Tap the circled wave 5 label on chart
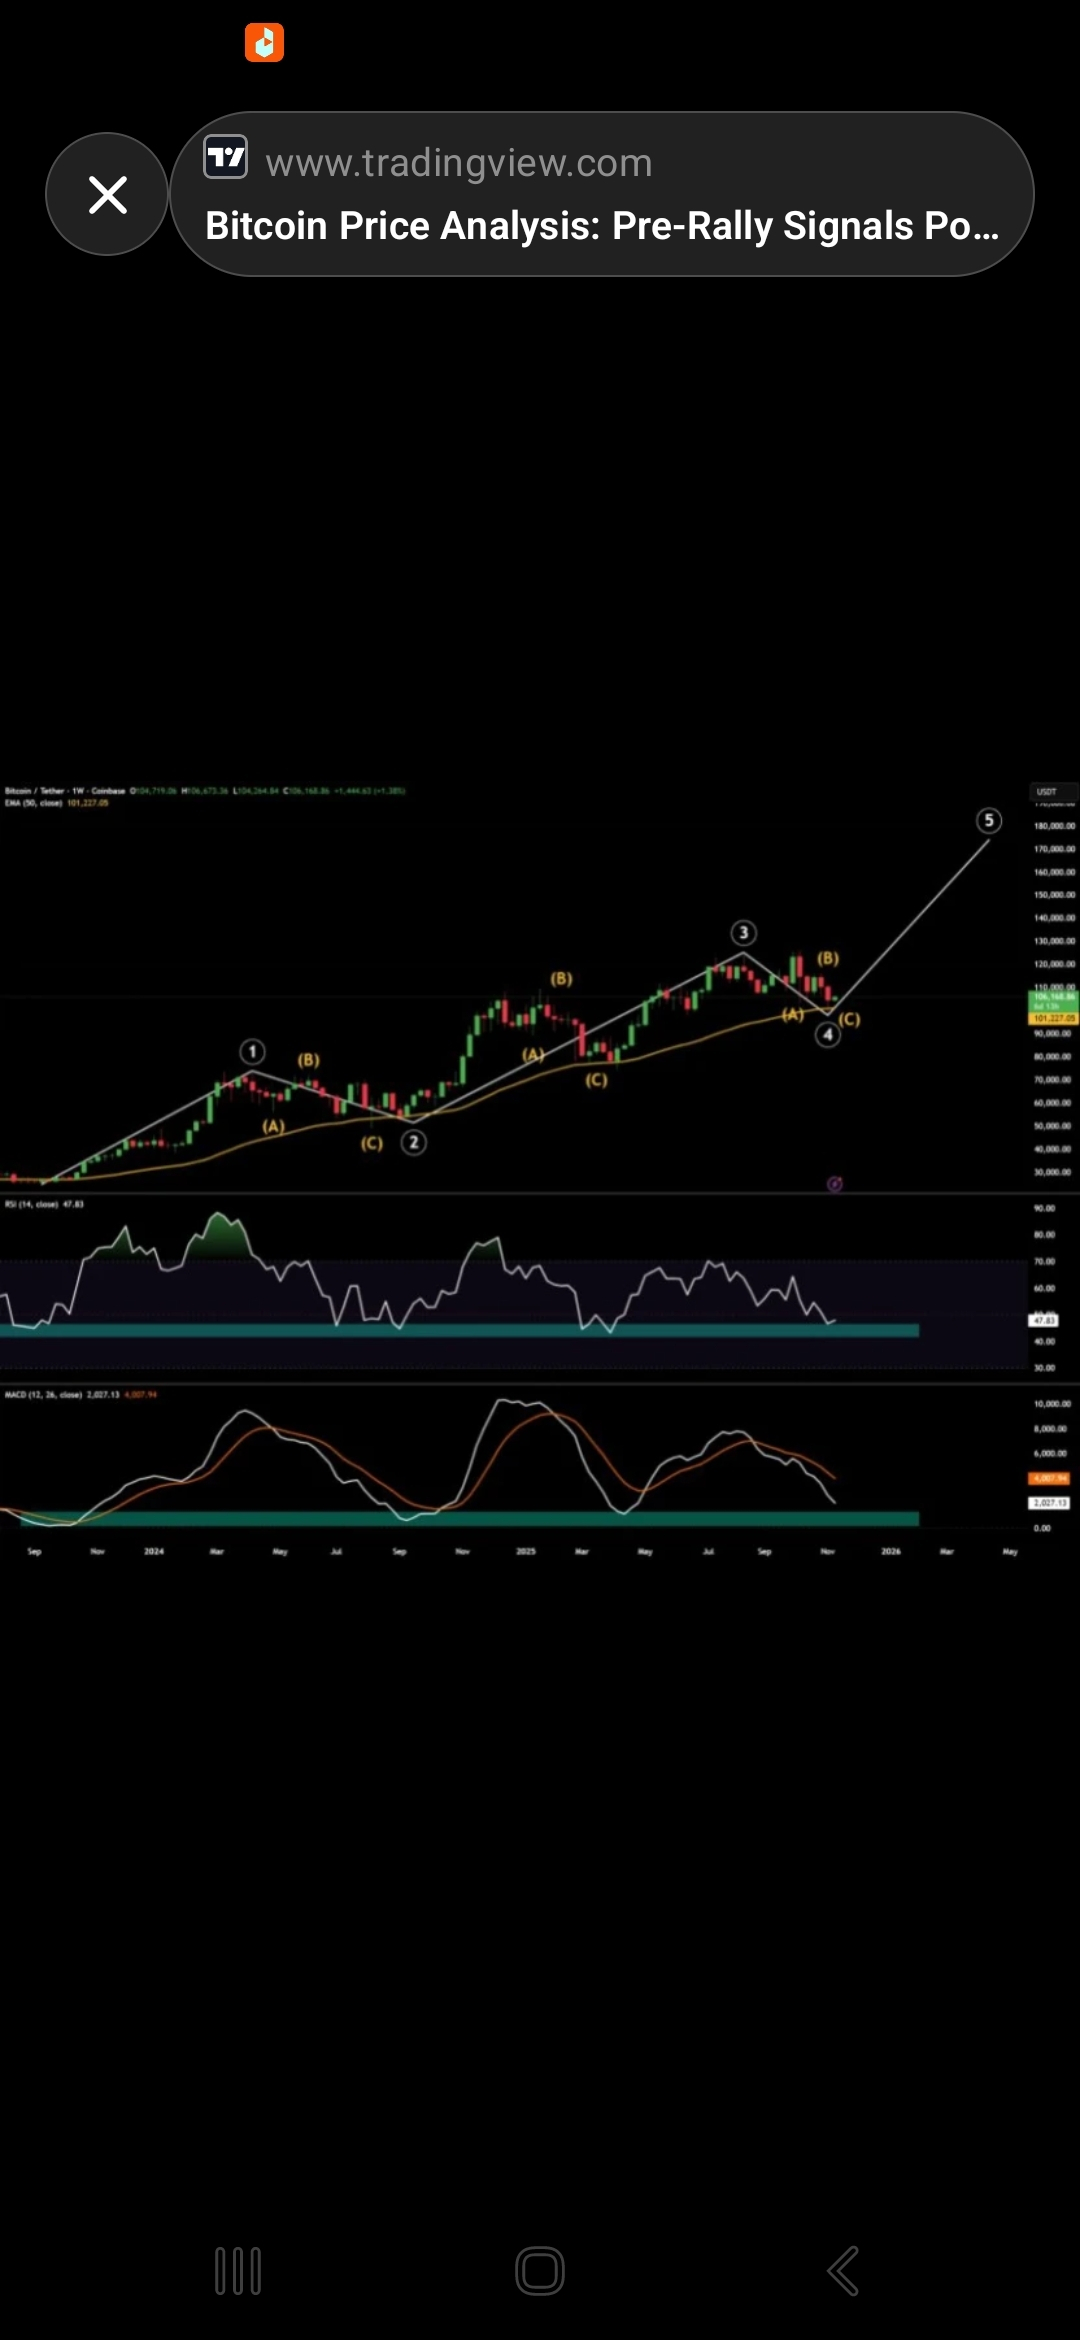Viewport: 1080px width, 2340px height. 989,821
